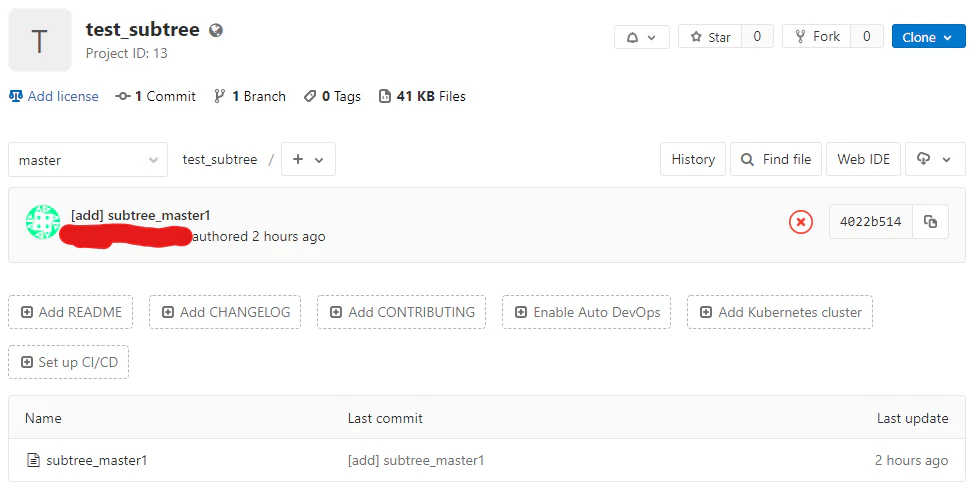The image size is (980, 494).
Task: Open the 0 Tags link
Action: click(332, 96)
